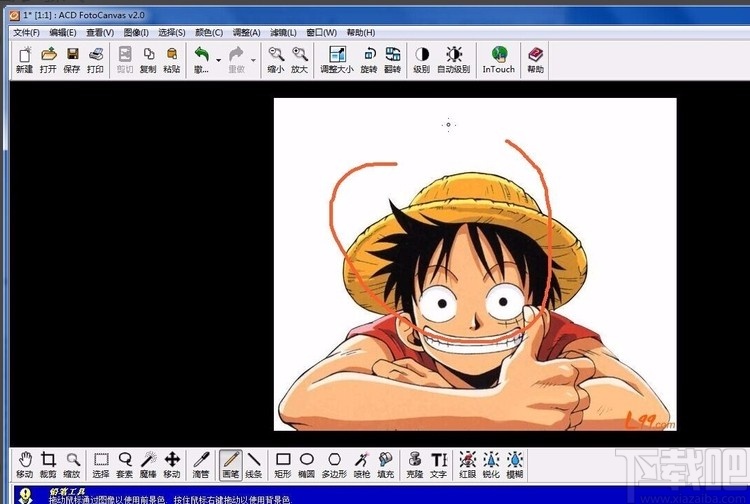Select the 矩形 (Rectangle) shape tool
Image resolution: width=750 pixels, height=504 pixels.
click(283, 465)
